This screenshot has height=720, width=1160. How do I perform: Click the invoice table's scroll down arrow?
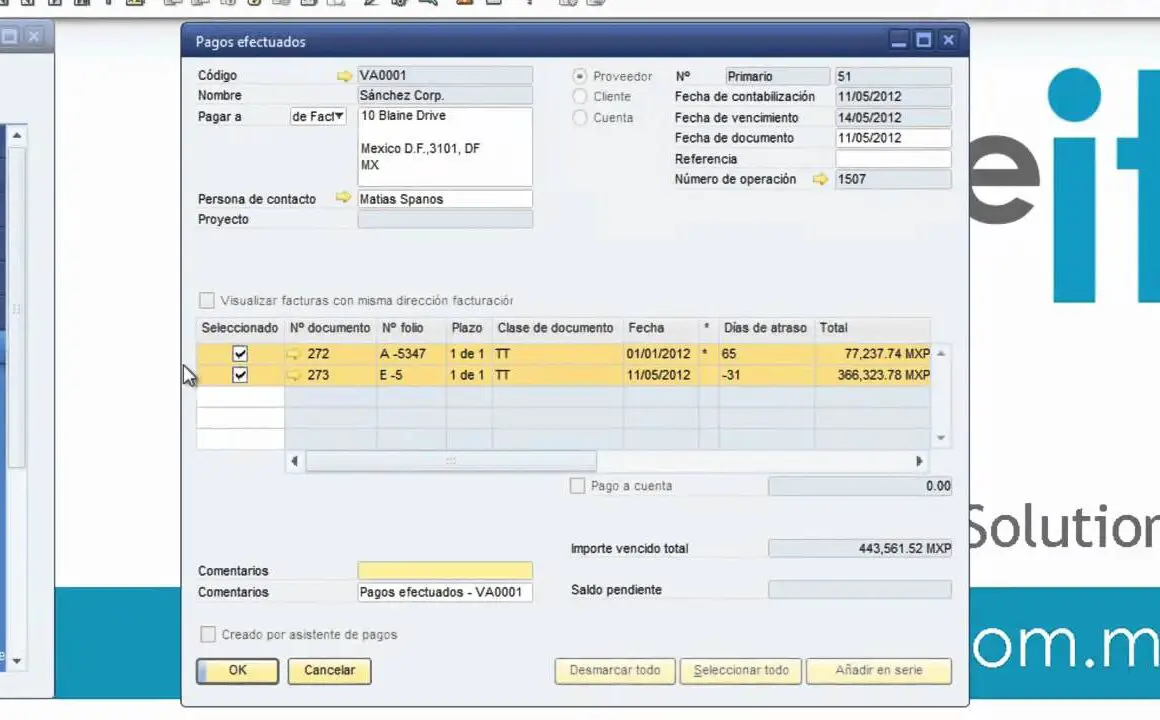click(941, 438)
